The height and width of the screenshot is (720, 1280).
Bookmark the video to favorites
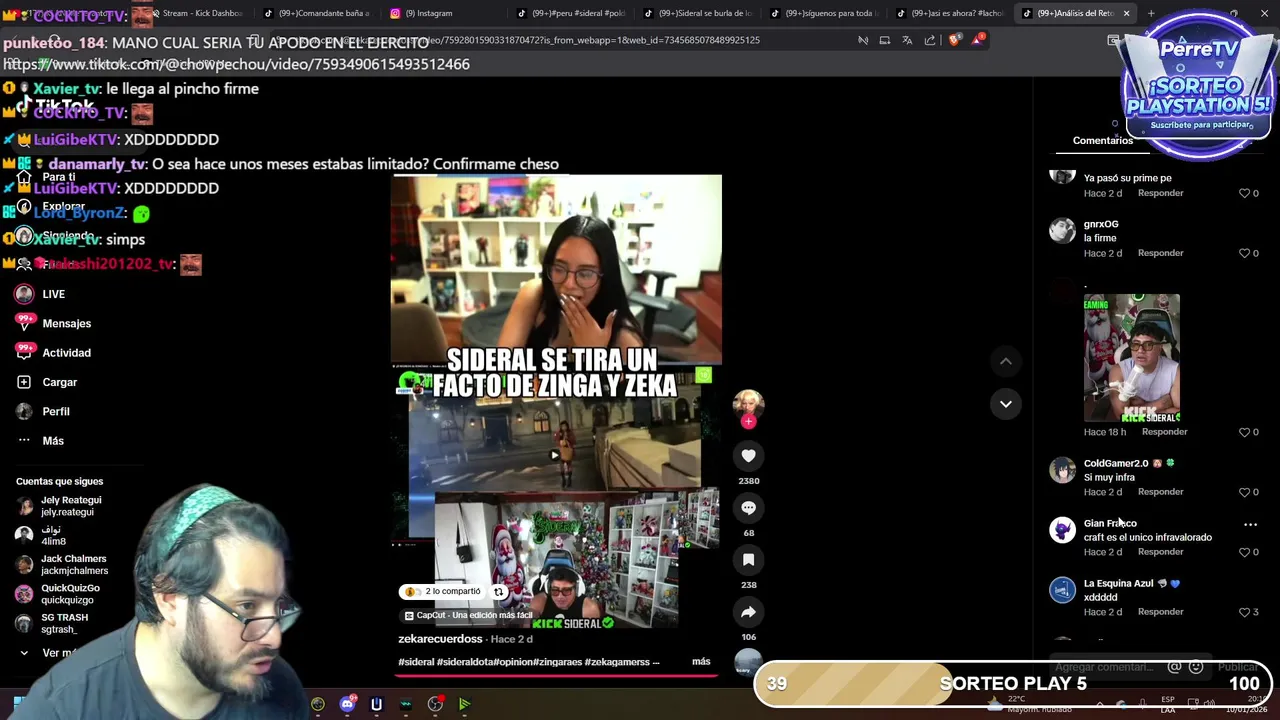click(748, 560)
